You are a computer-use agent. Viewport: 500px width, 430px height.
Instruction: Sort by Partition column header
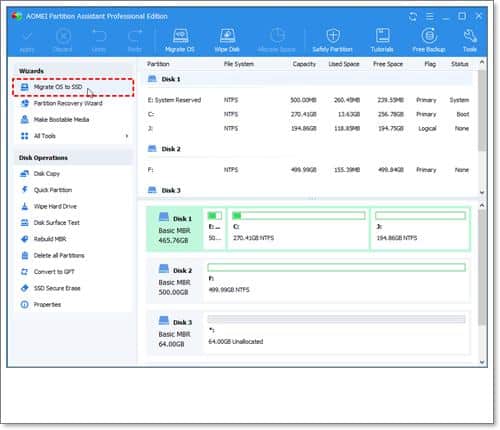tap(158, 64)
